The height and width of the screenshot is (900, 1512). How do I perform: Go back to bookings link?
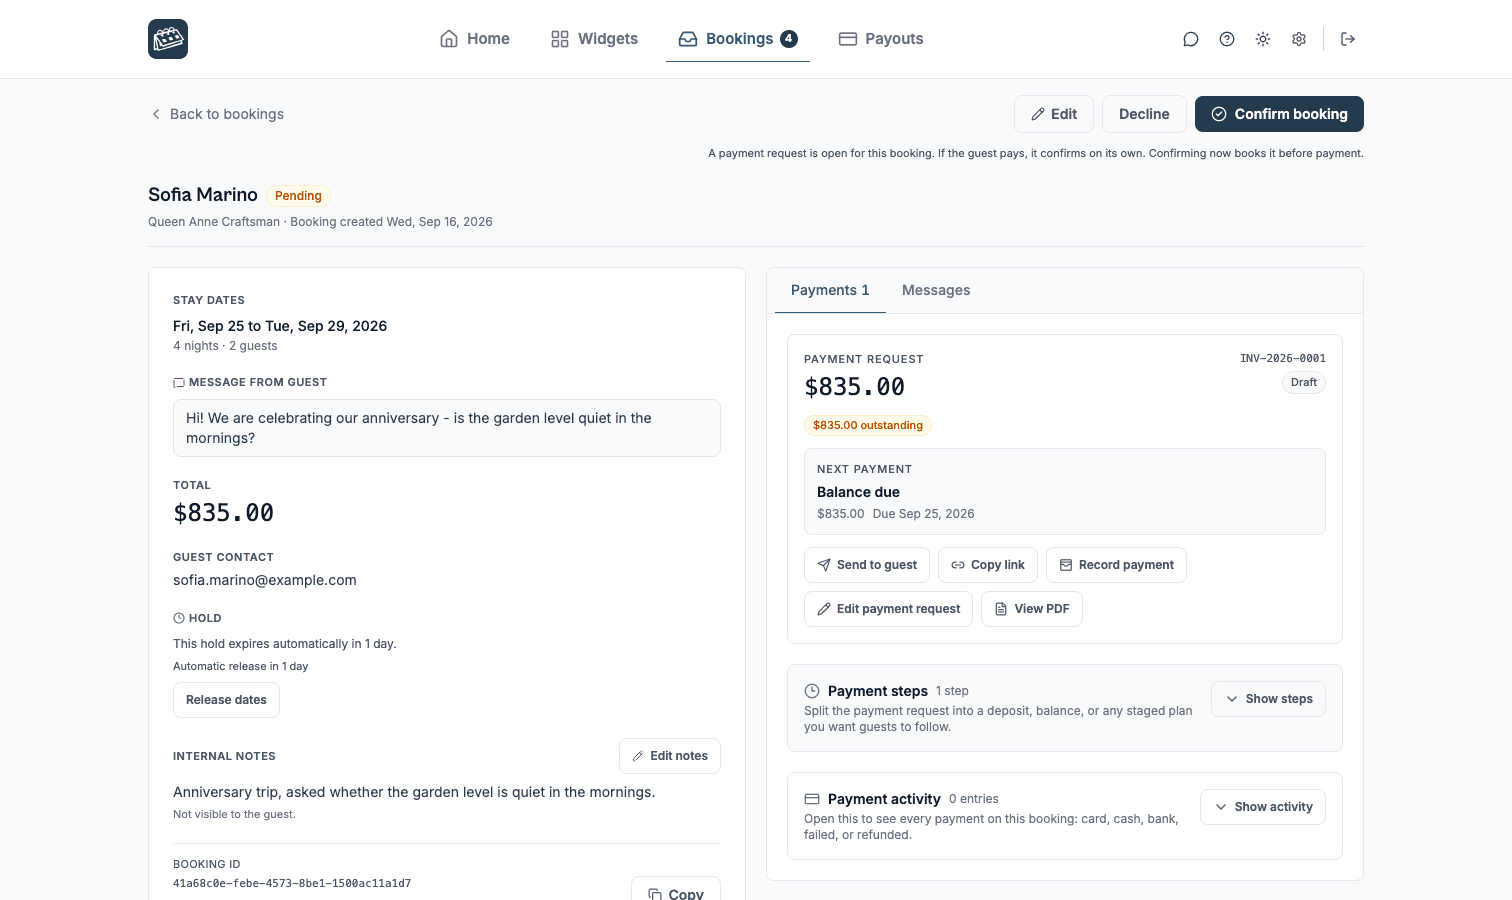(x=217, y=114)
